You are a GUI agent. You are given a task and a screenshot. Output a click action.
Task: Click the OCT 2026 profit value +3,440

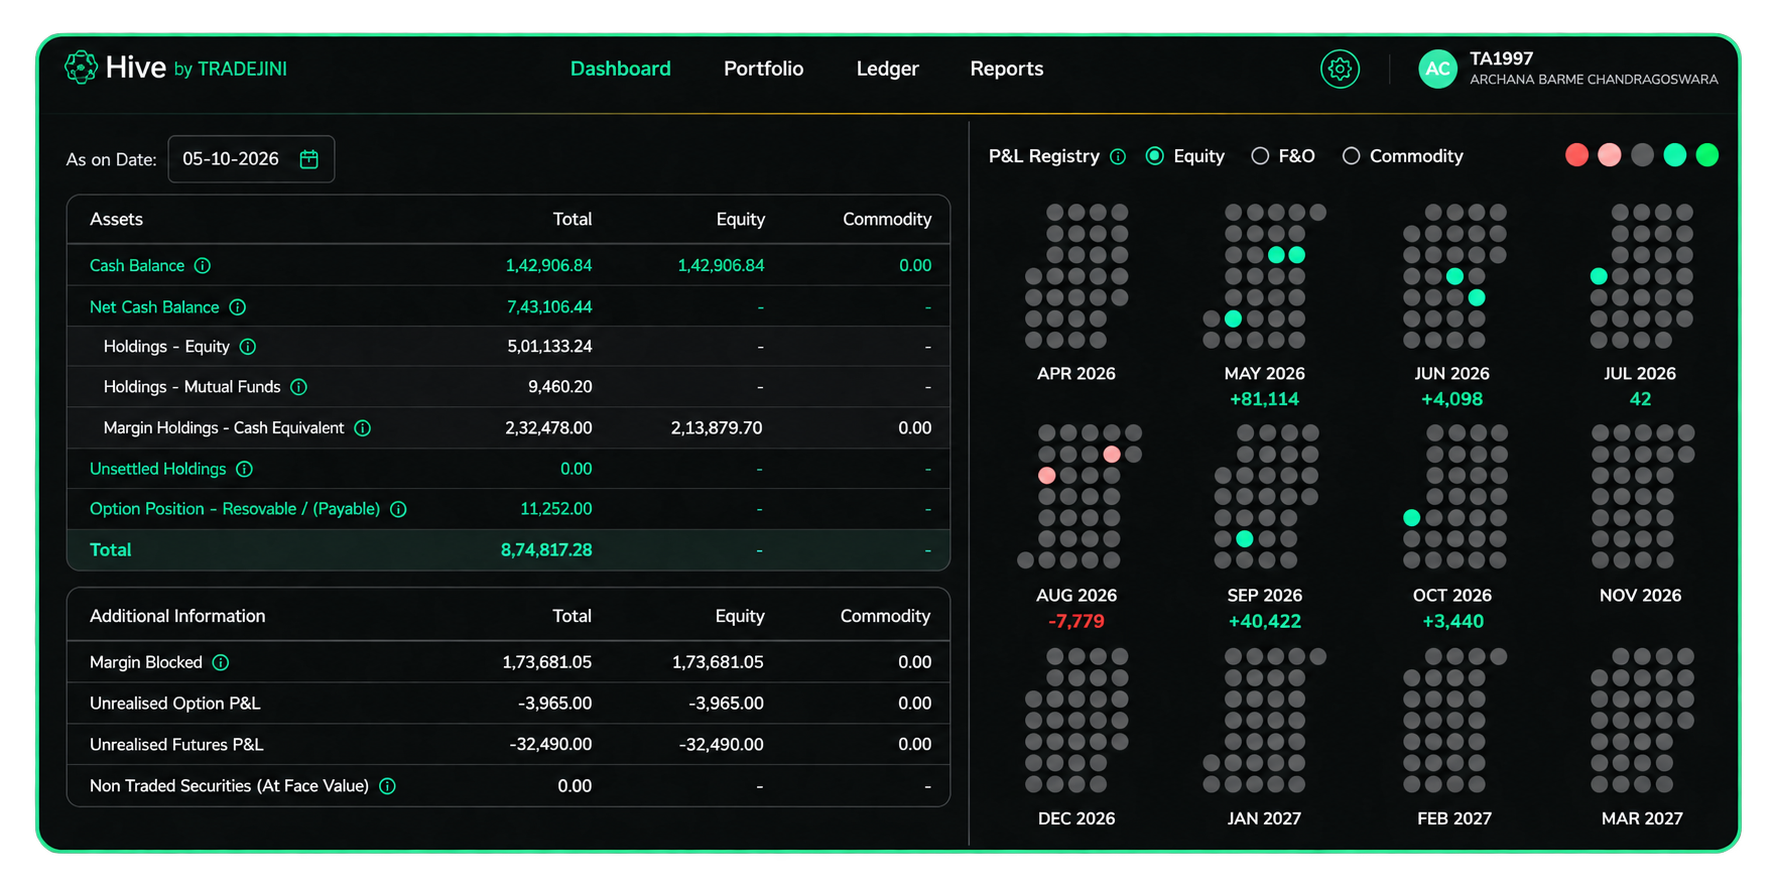point(1452,622)
